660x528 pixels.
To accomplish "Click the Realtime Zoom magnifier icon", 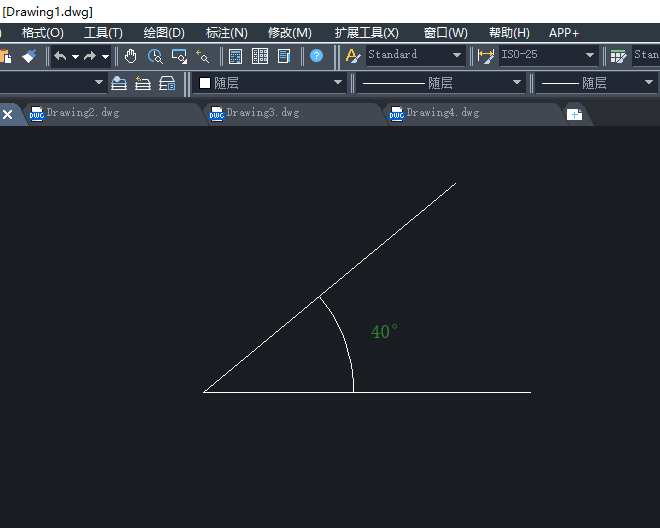I will pyautogui.click(x=155, y=56).
